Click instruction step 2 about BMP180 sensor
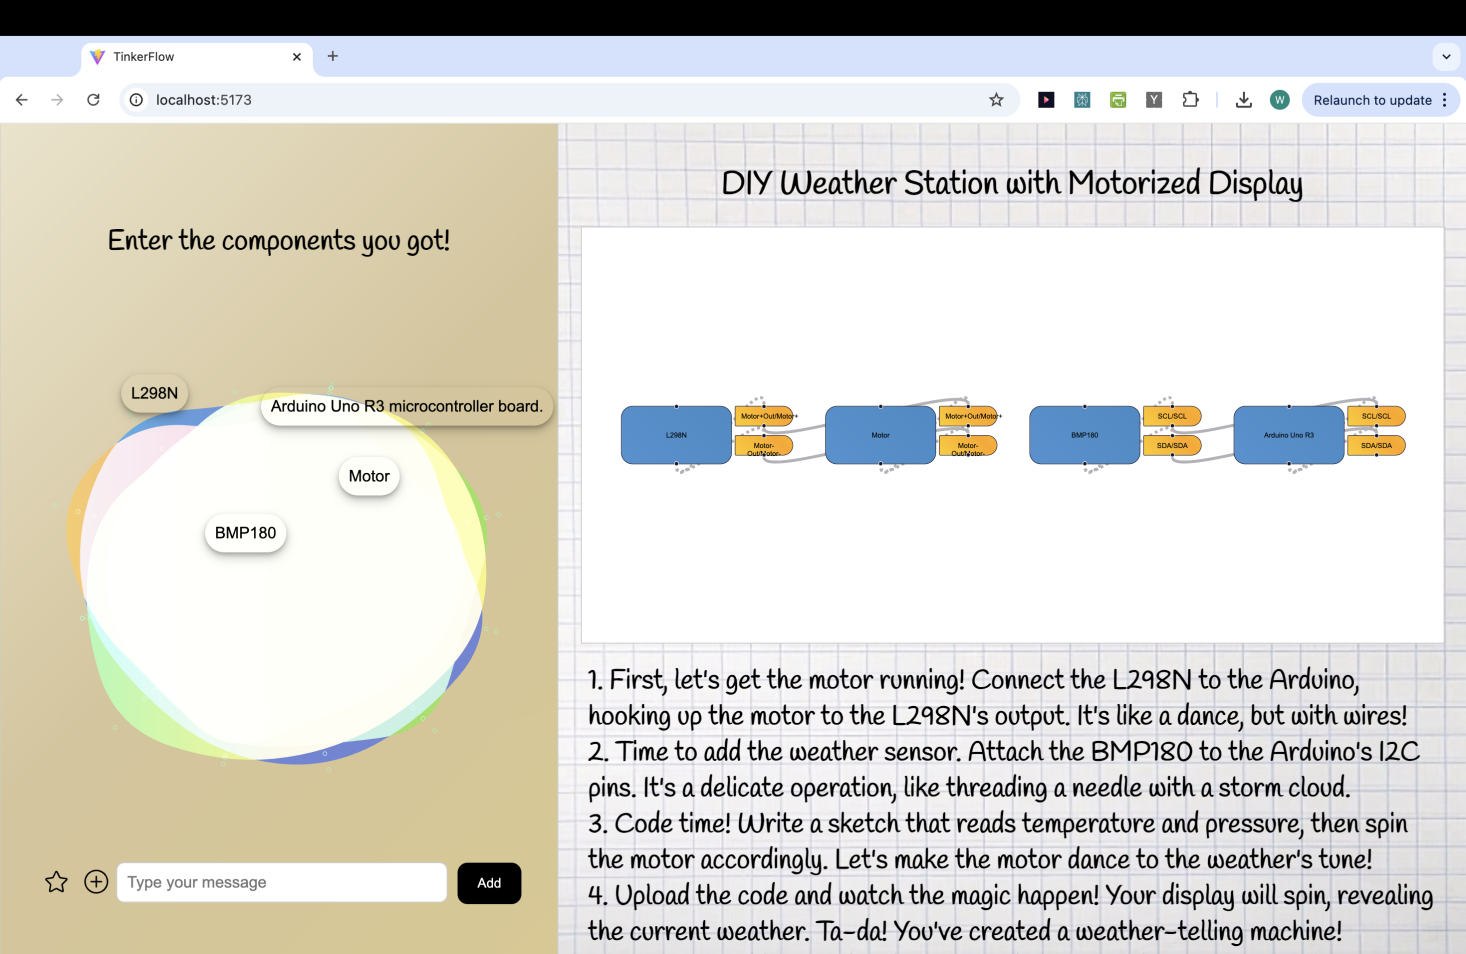 pos(1003,770)
